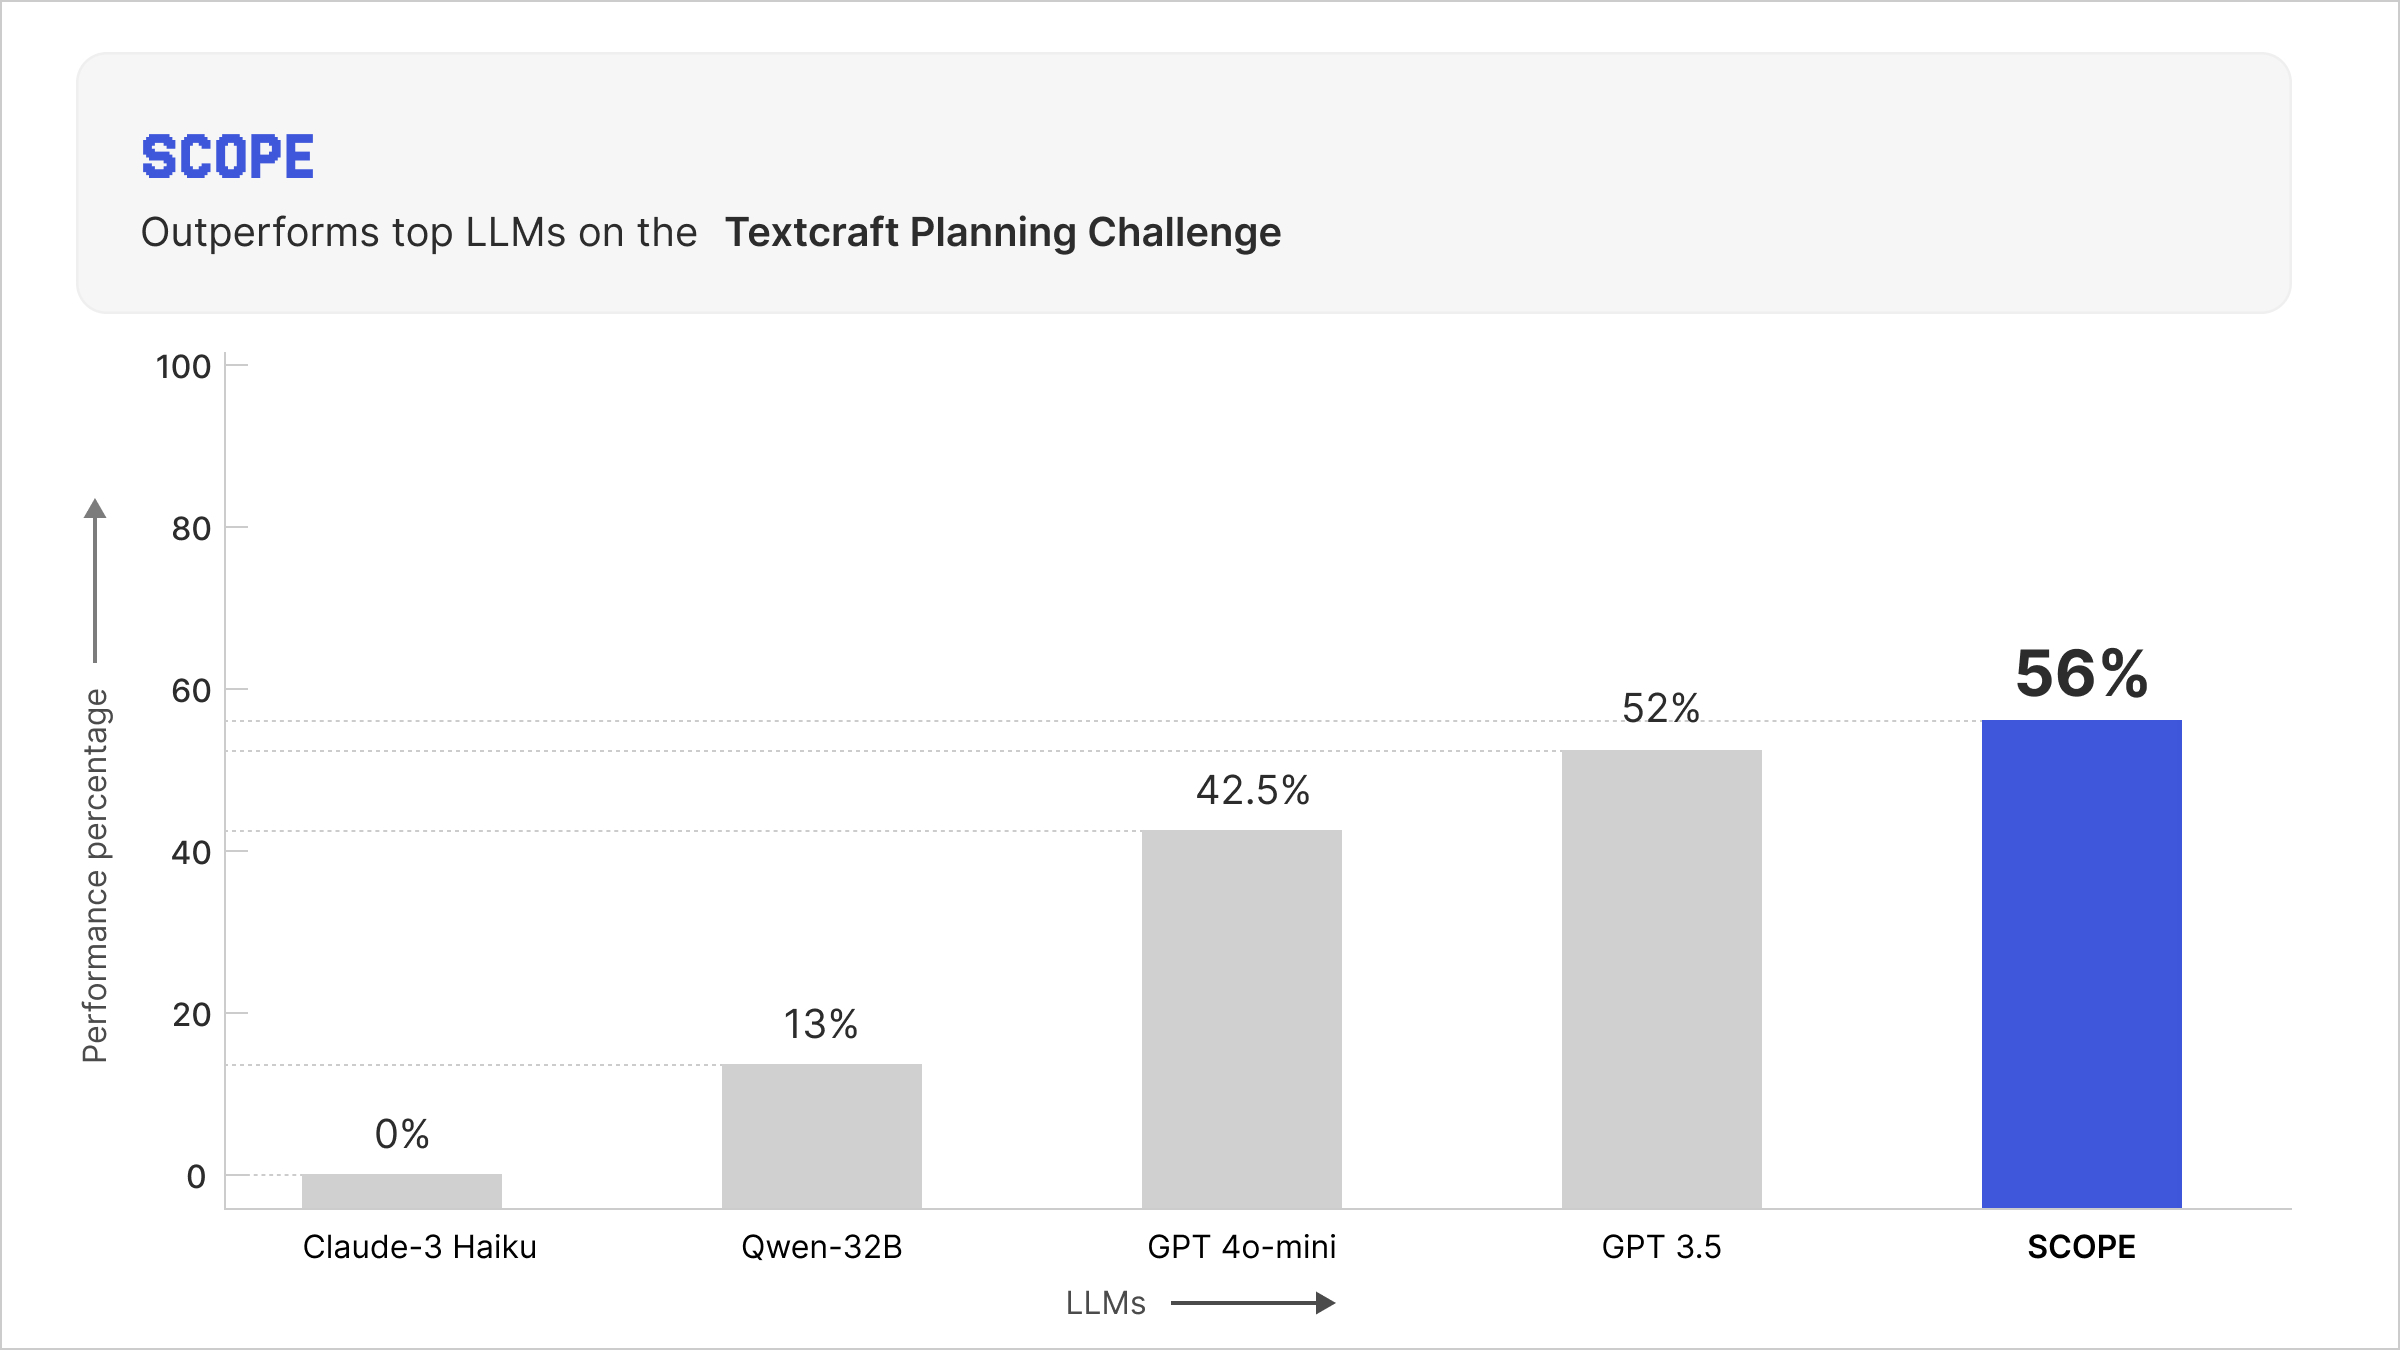Select the blue SCOPE bar

[x=2081, y=964]
